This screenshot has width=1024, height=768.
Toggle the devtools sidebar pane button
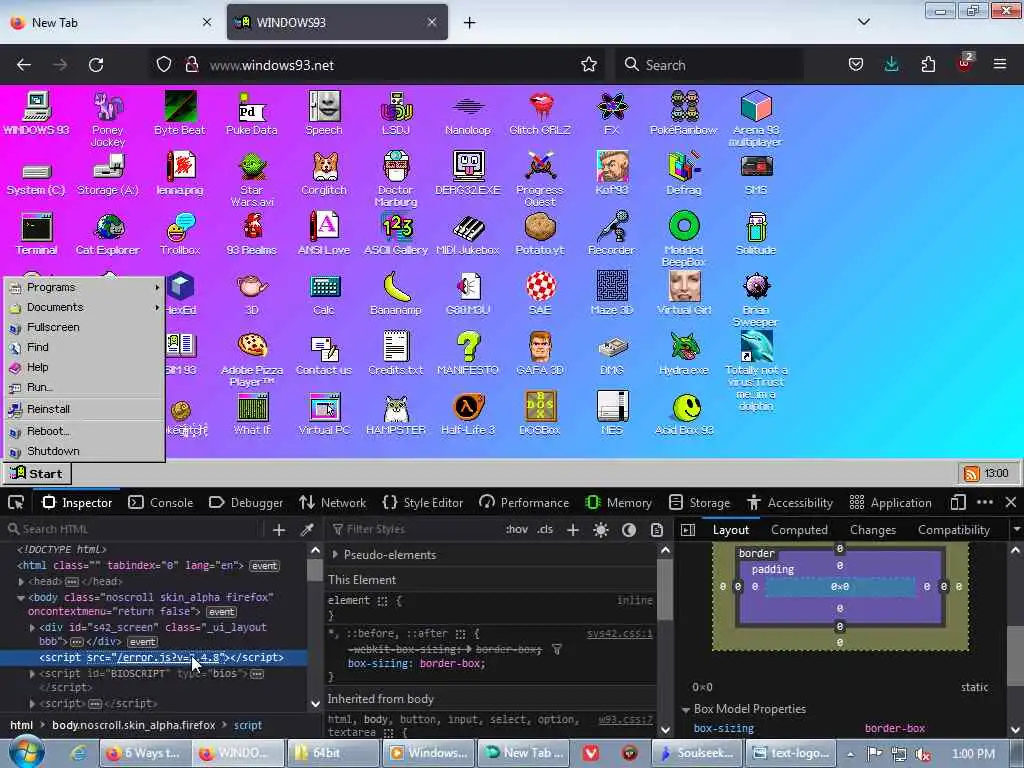[688, 530]
